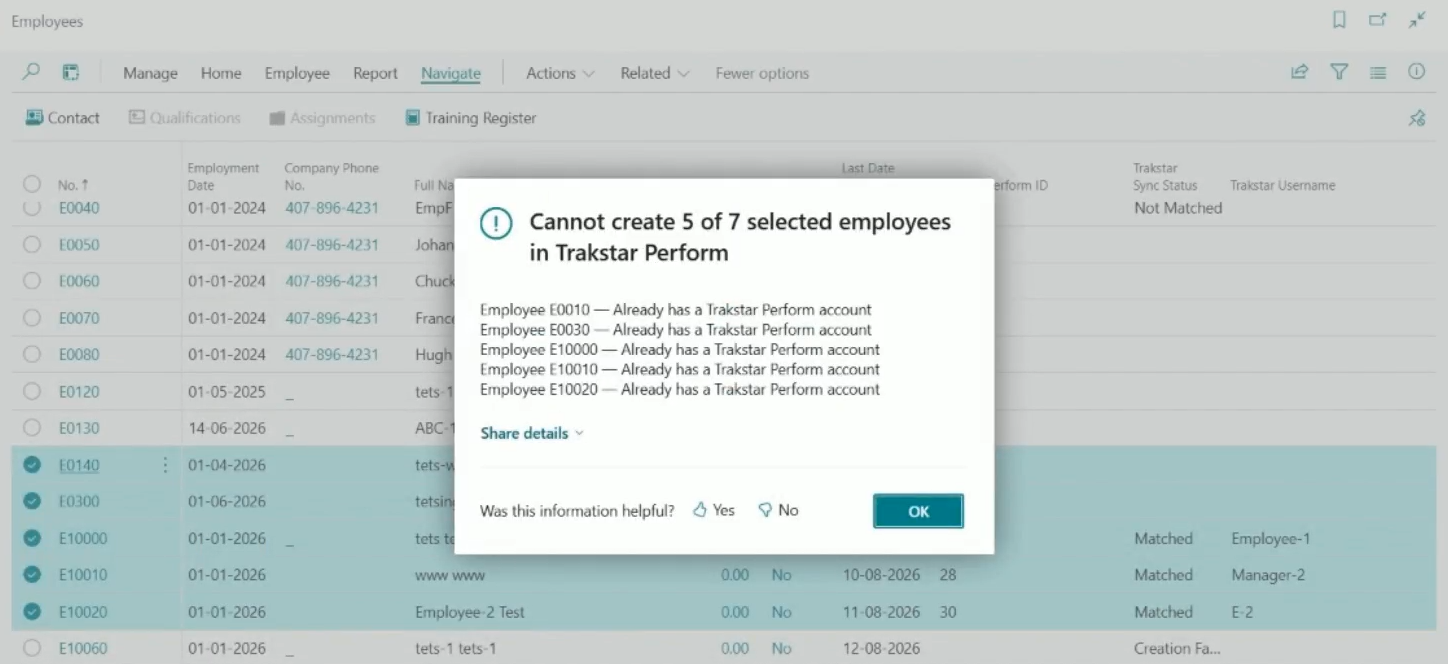Click the pin action bar icon
The image size is (1448, 664).
(x=1416, y=118)
